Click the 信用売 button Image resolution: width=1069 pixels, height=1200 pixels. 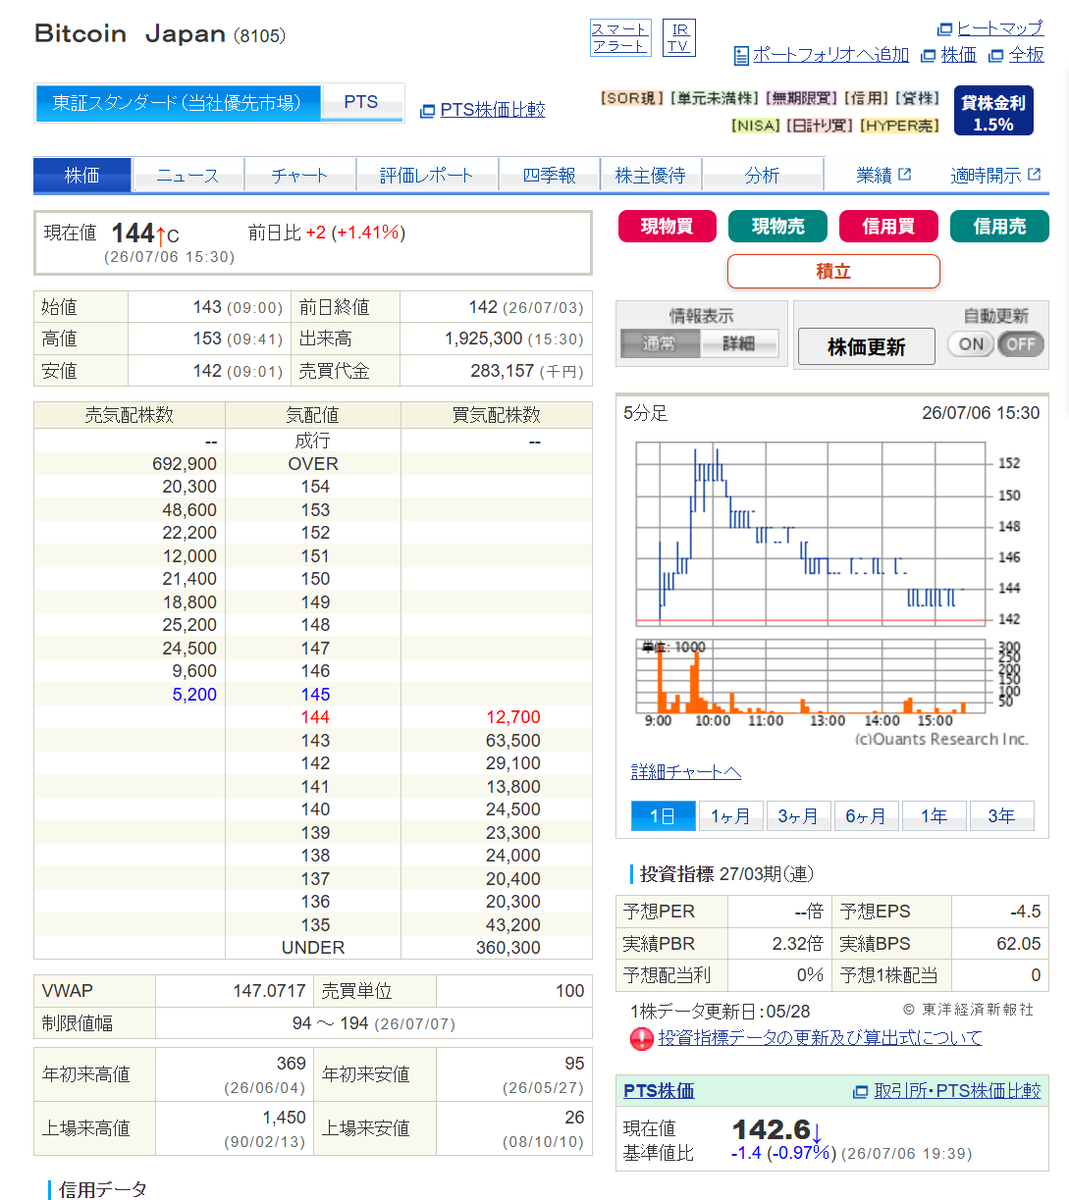click(x=999, y=226)
